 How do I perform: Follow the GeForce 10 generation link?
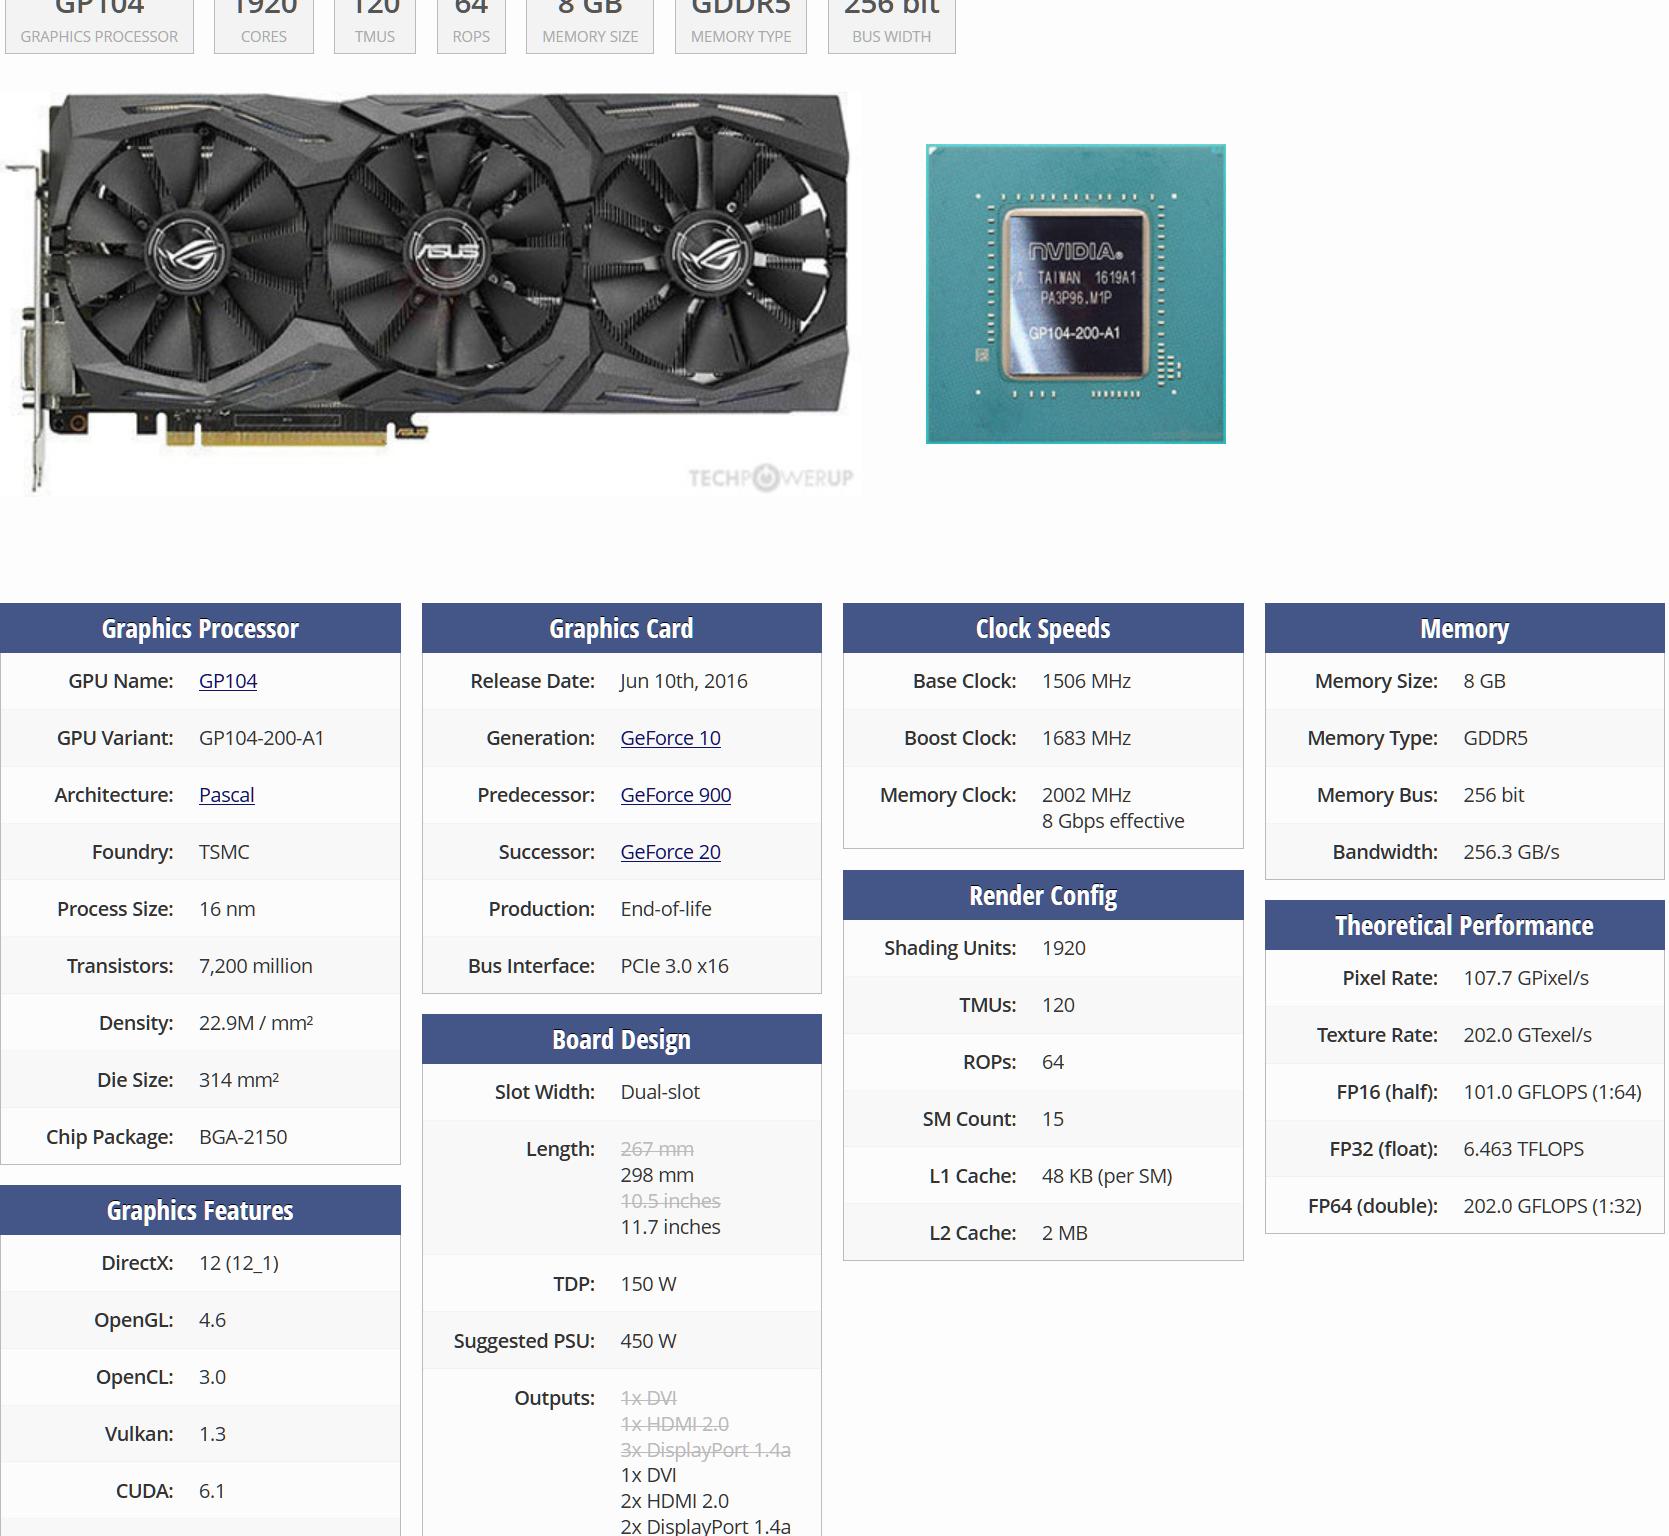coord(670,738)
